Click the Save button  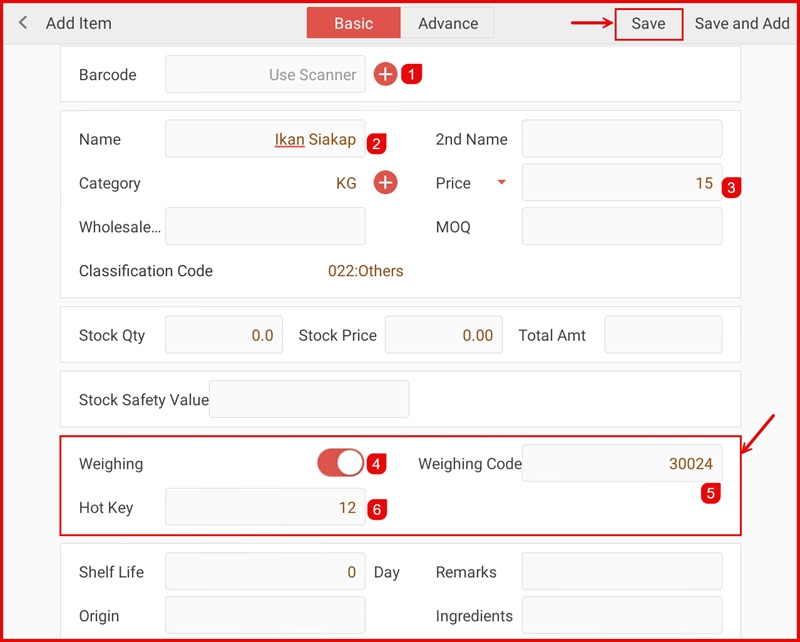tap(648, 24)
